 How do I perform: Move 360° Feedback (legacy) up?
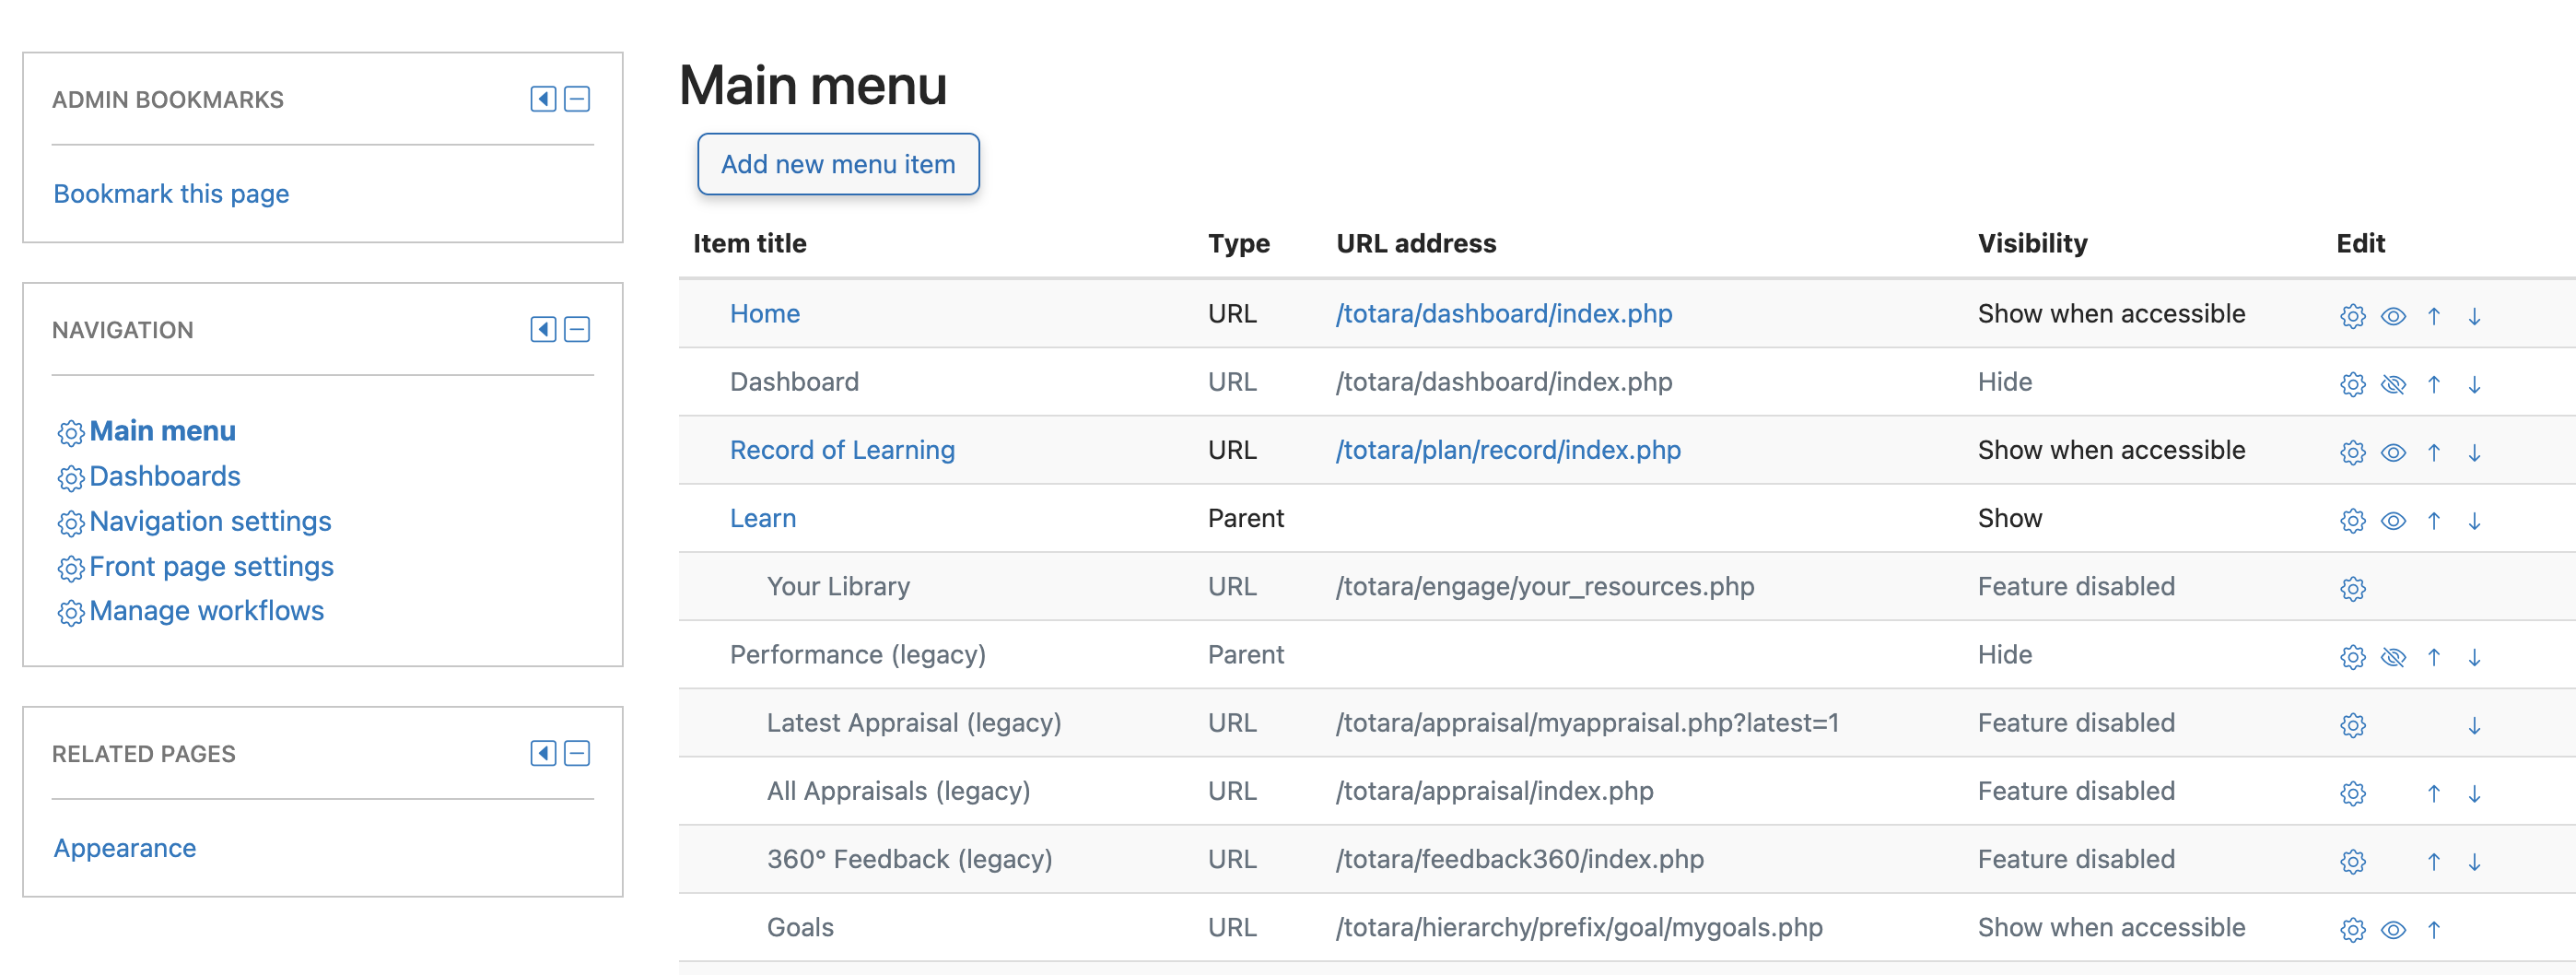(x=2433, y=861)
